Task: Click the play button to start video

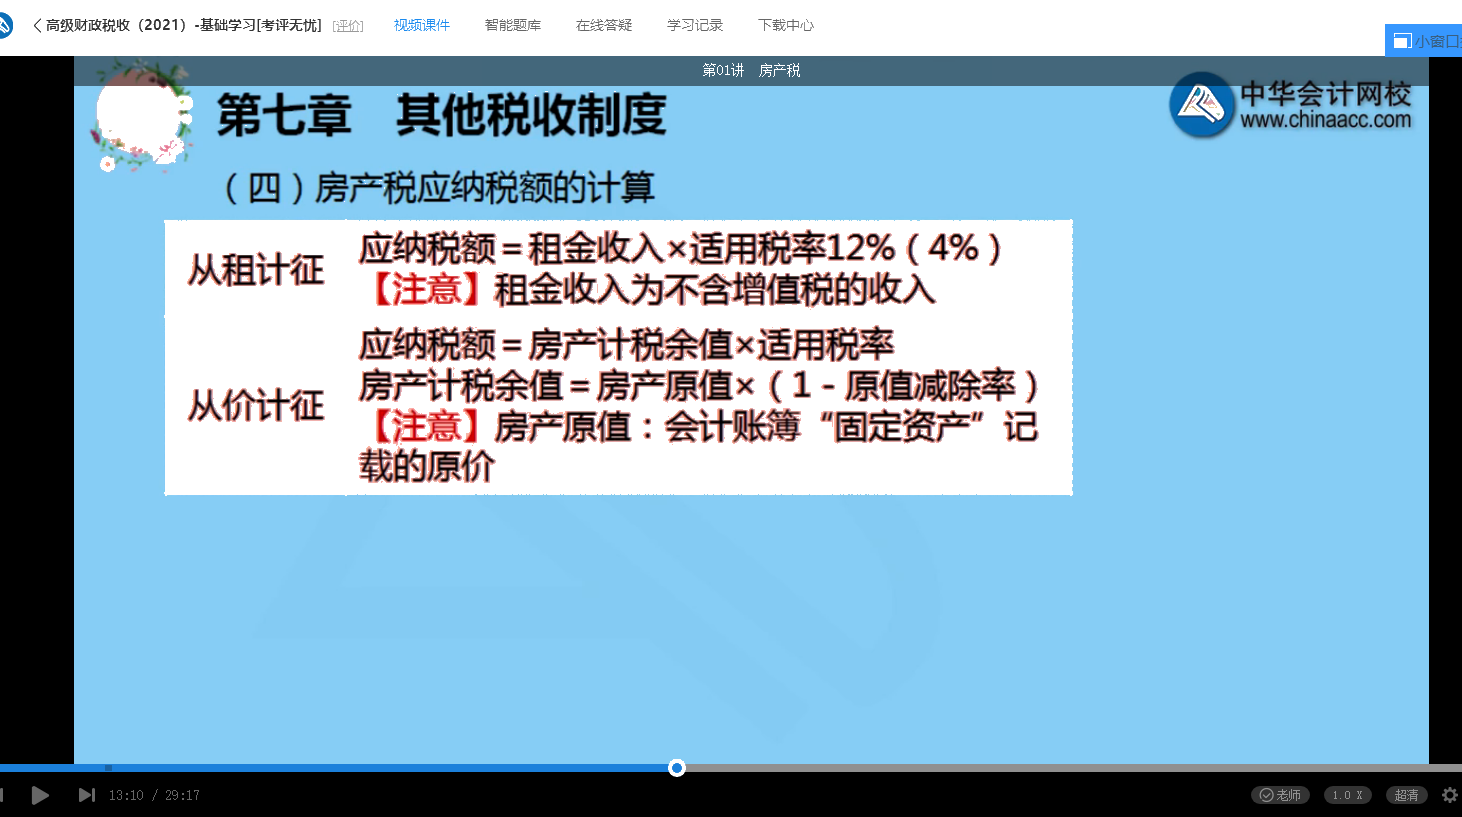Action: pyautogui.click(x=41, y=795)
